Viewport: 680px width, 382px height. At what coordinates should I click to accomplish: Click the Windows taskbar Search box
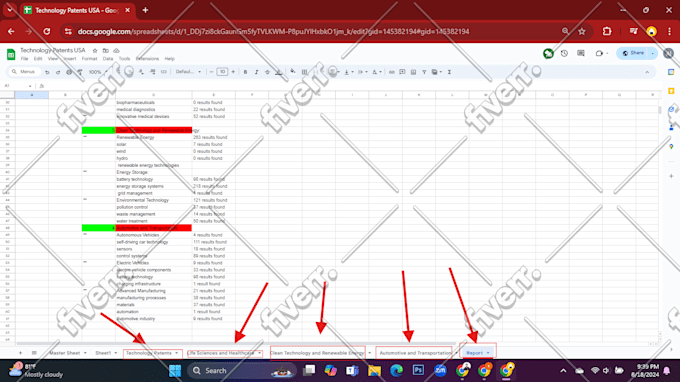click(x=243, y=371)
